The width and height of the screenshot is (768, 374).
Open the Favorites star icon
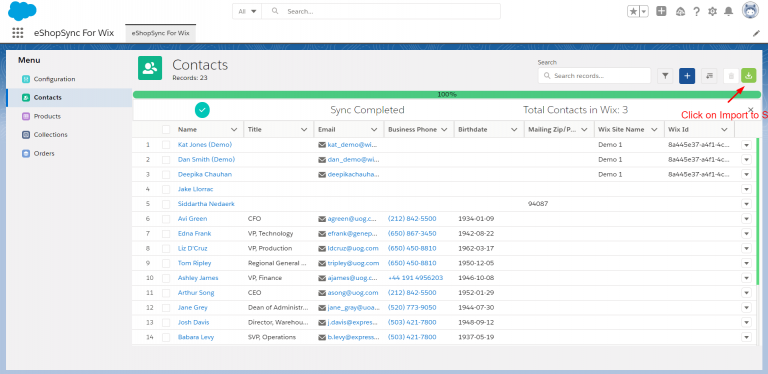(633, 11)
